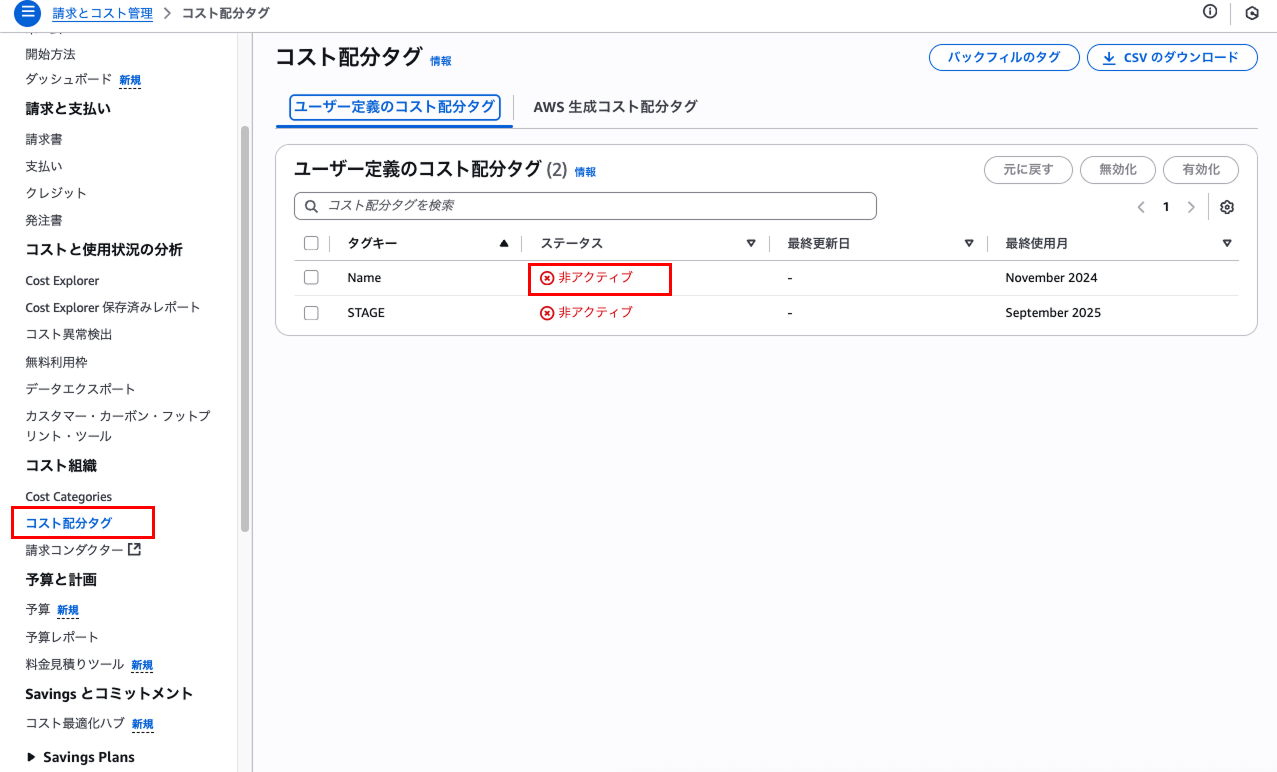Image resolution: width=1277 pixels, height=772 pixels.
Task: Open Cost Explorer 保存済みレポート in sidebar
Action: click(x=113, y=307)
